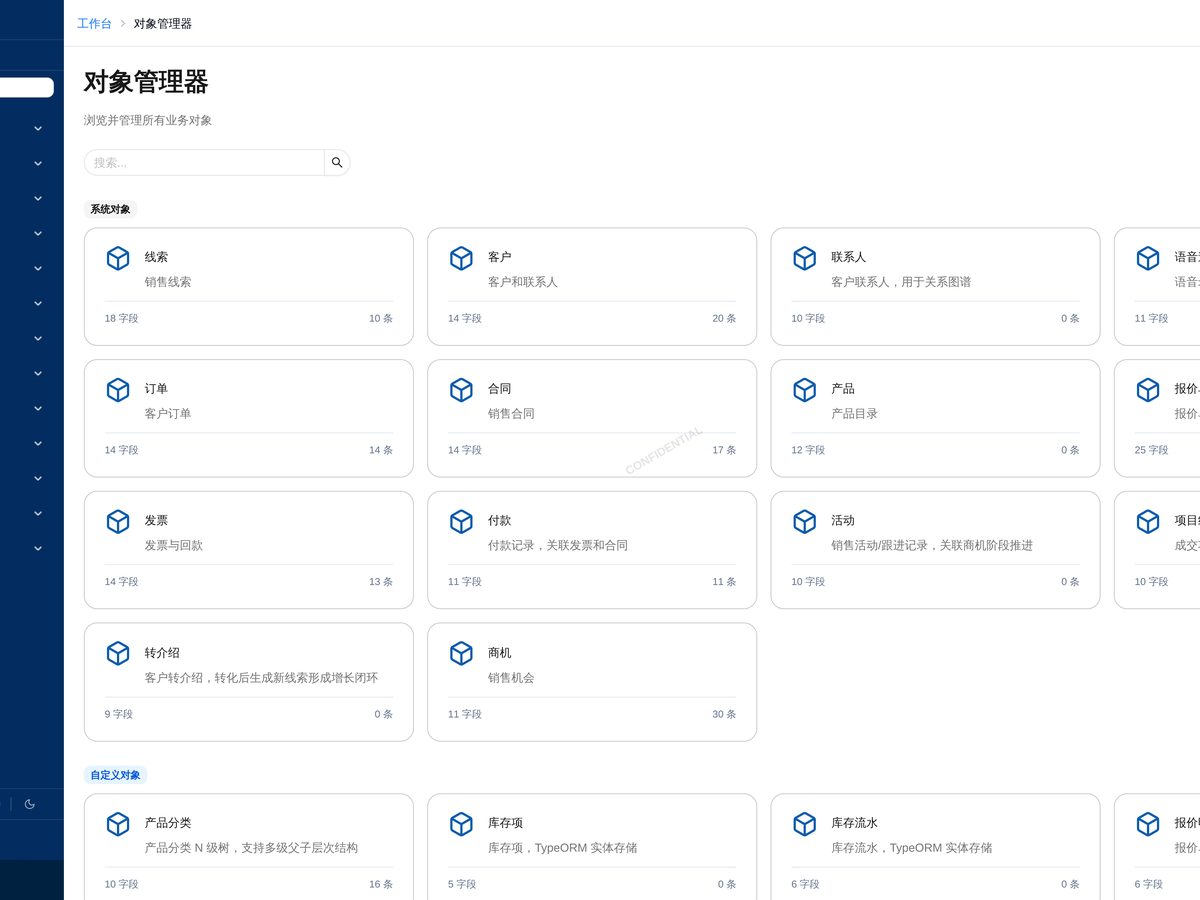Open the 活动 object title
1200x900 pixels.
(x=843, y=521)
